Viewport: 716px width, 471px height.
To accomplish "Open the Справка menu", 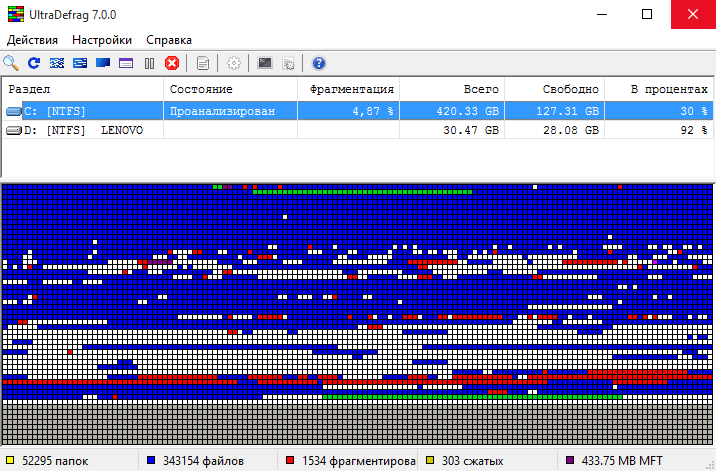I will point(169,40).
